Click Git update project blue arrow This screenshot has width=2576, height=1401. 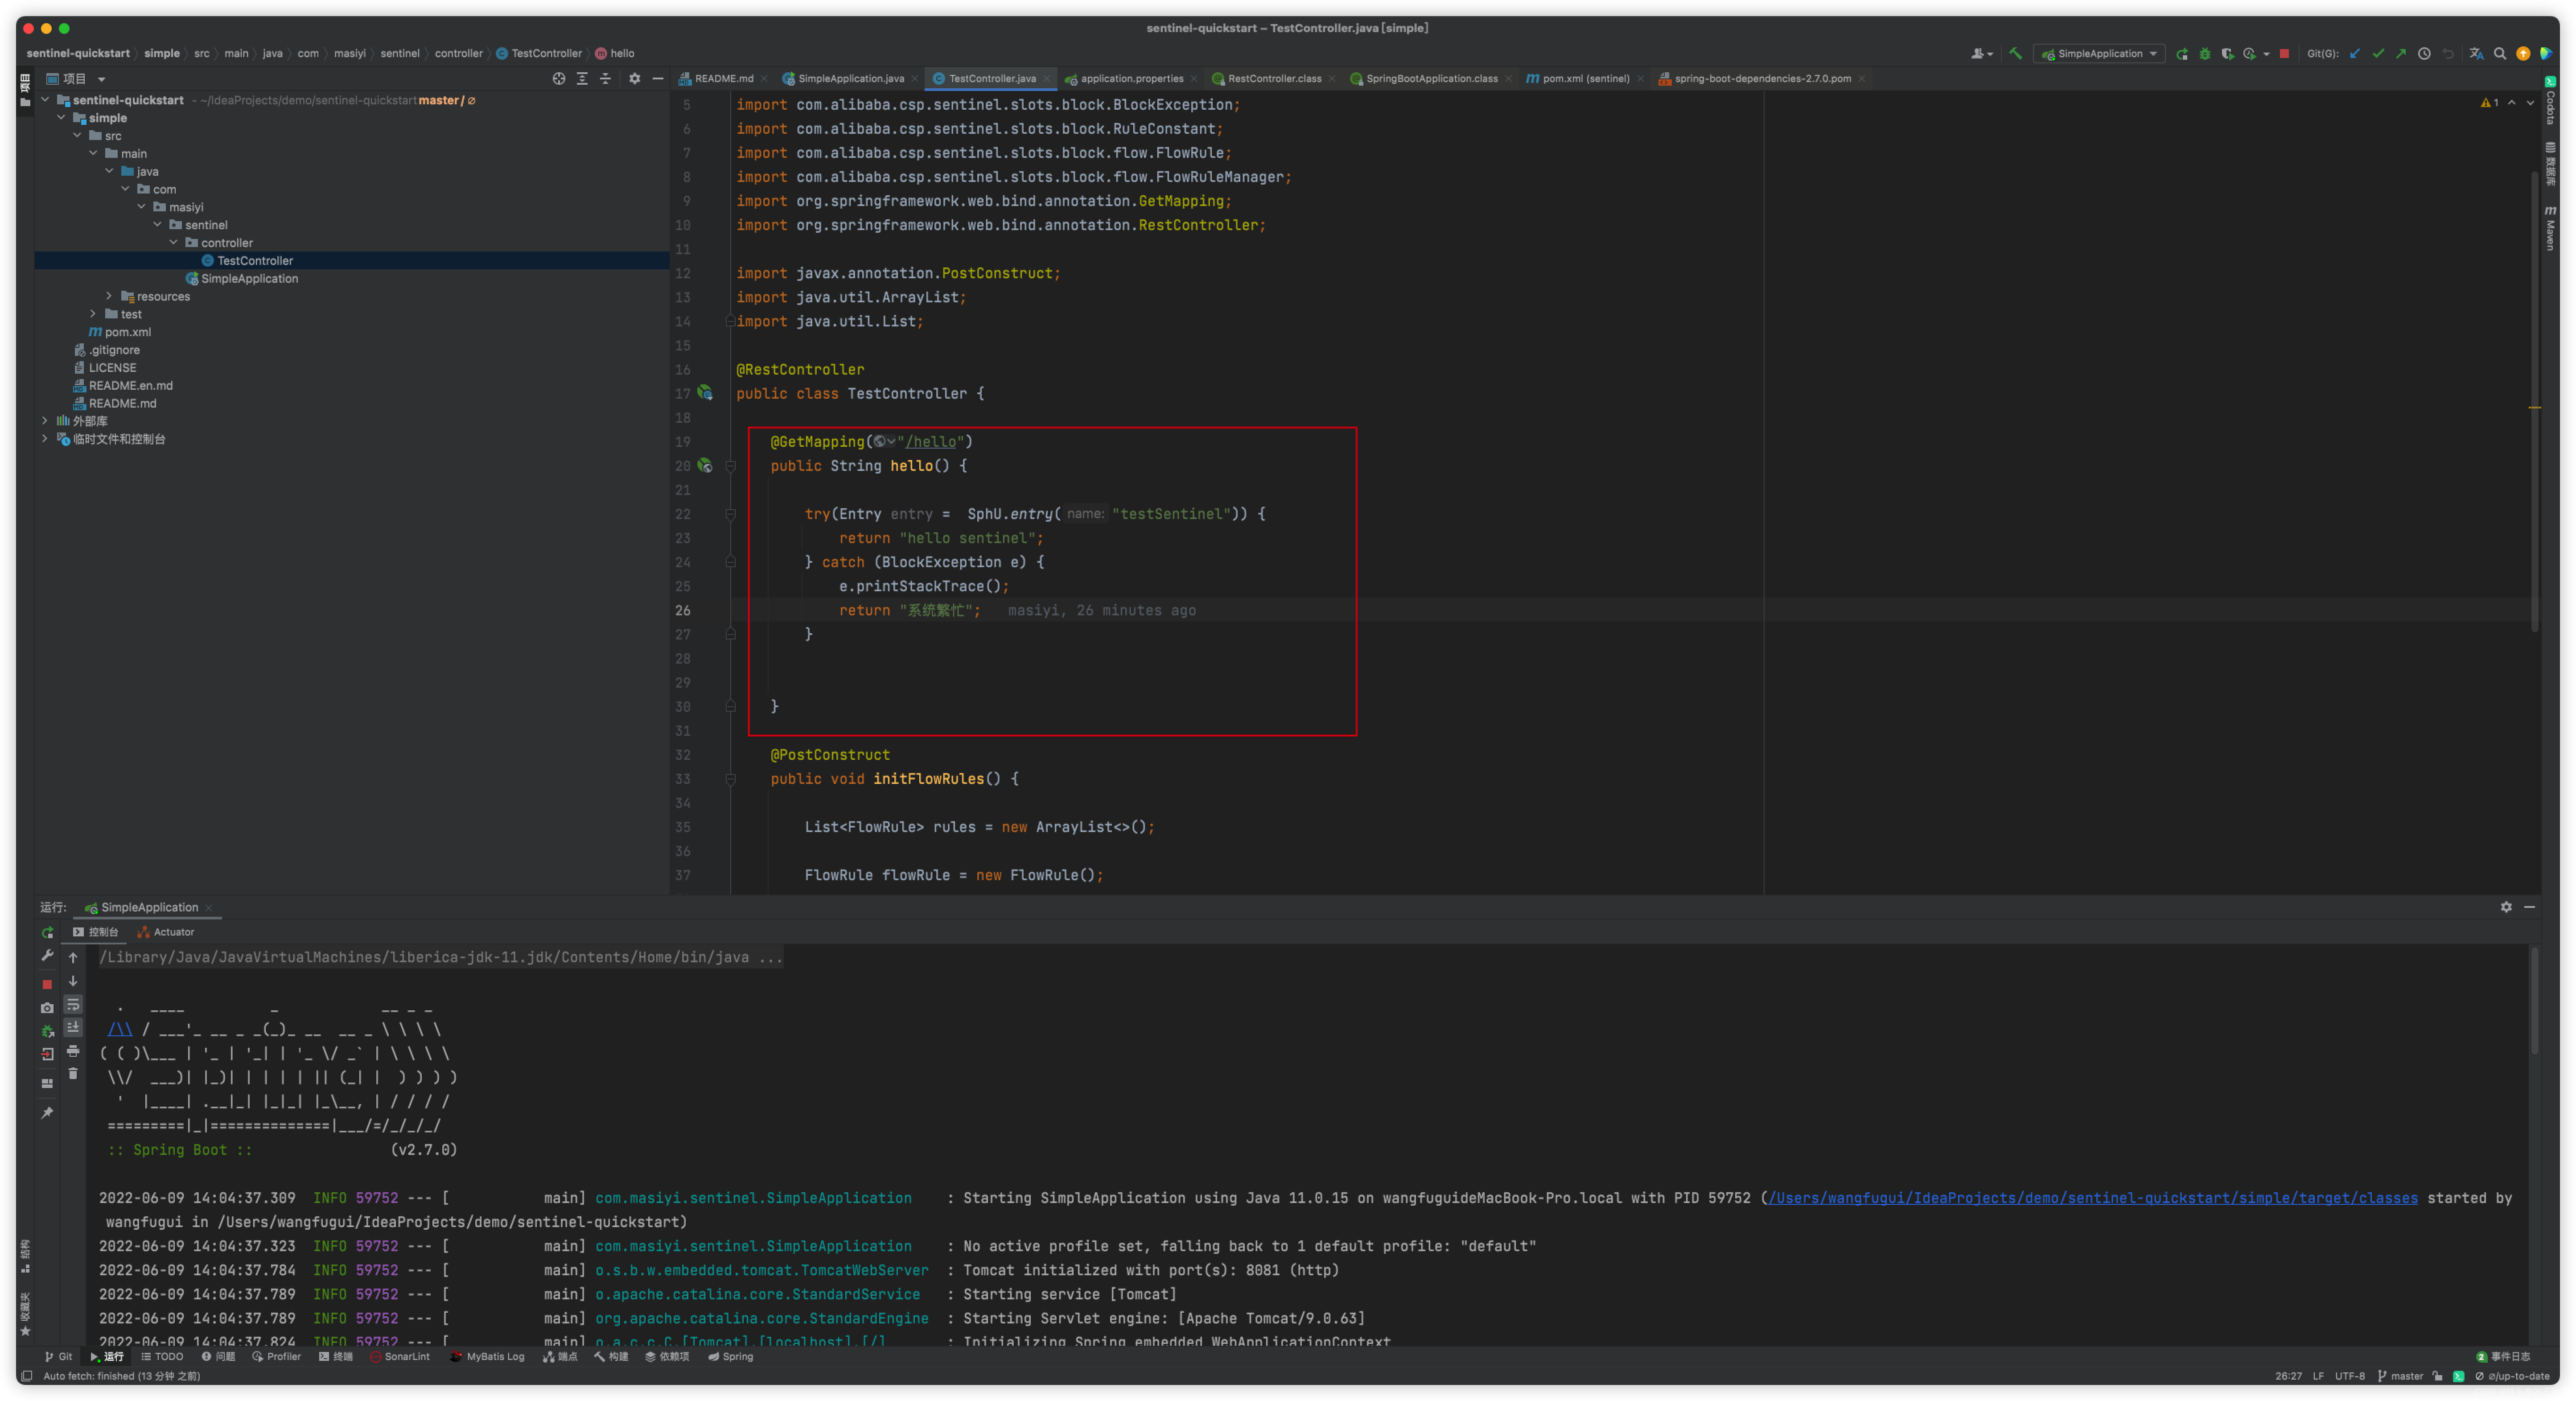2355,54
